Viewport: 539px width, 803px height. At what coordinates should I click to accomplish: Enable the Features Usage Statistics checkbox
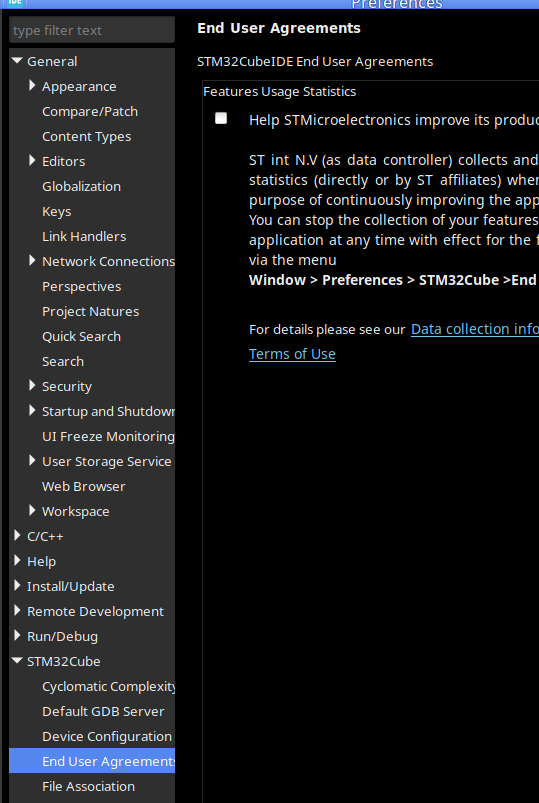(x=221, y=118)
